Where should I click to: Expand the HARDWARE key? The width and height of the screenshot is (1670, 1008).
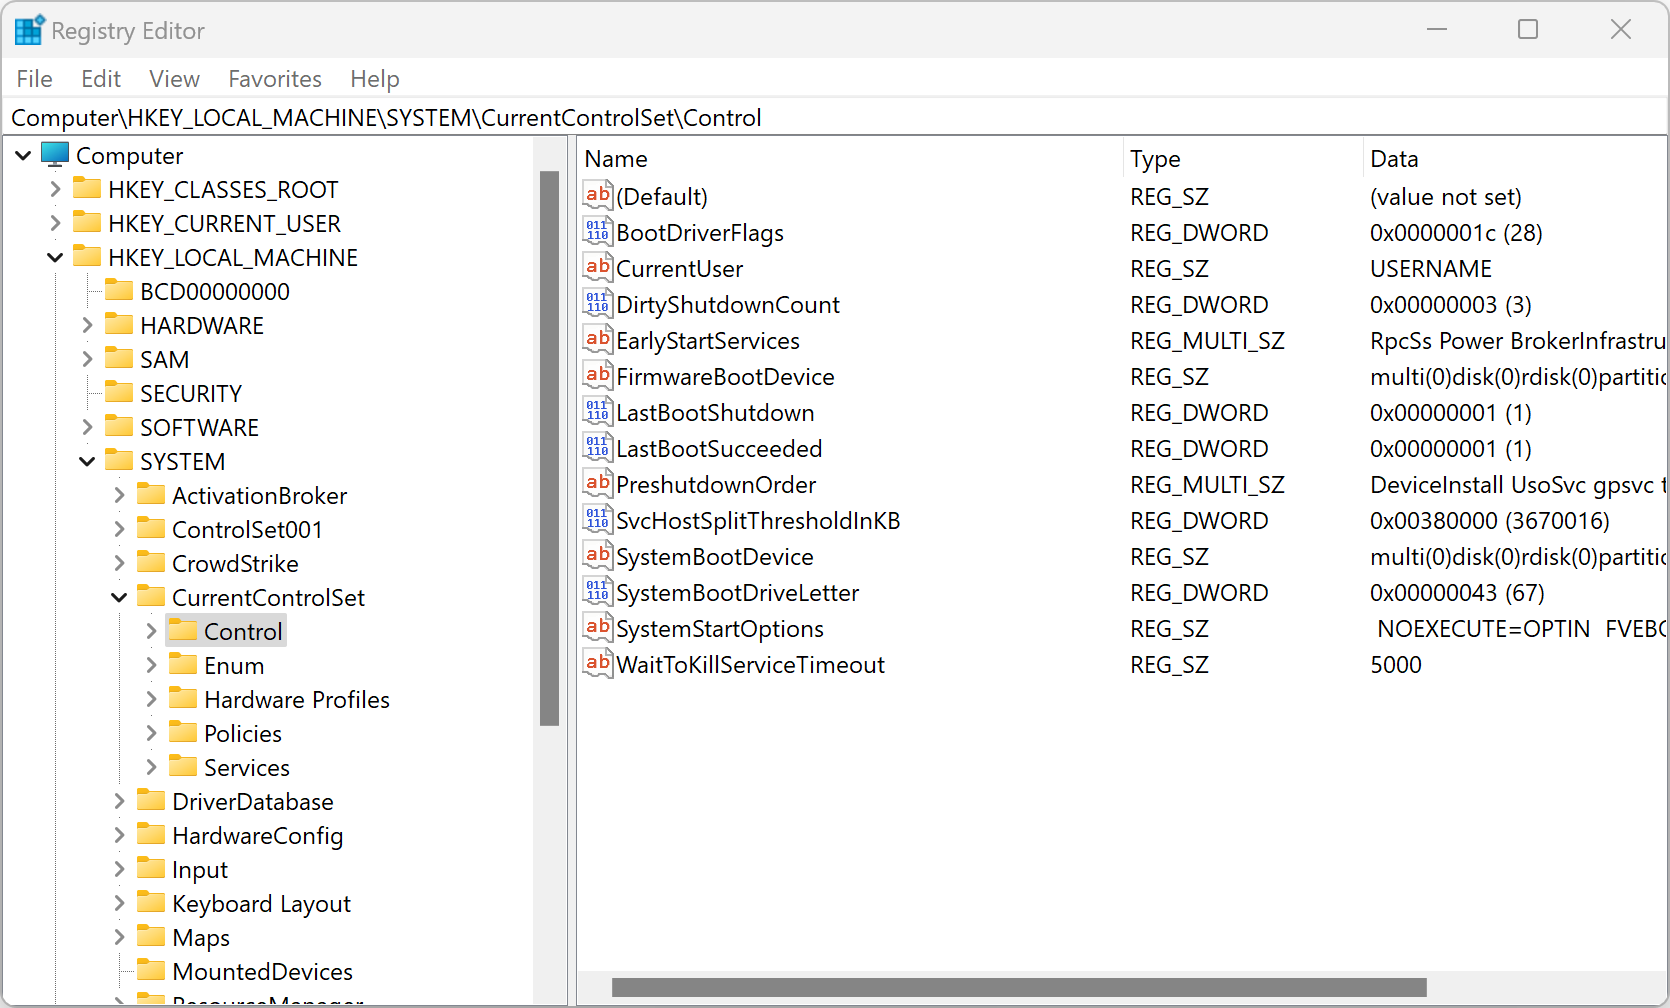pos(87,325)
